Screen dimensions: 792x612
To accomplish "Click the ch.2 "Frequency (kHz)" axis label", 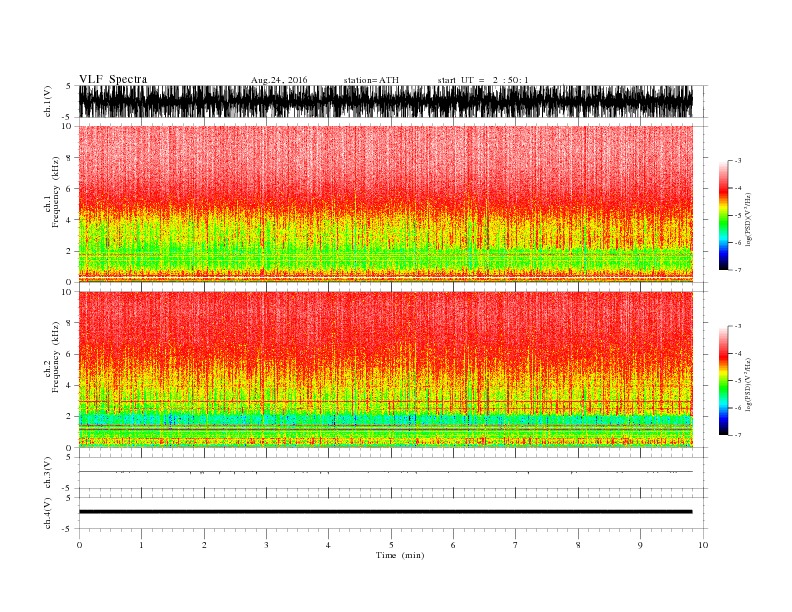I will click(56, 357).
